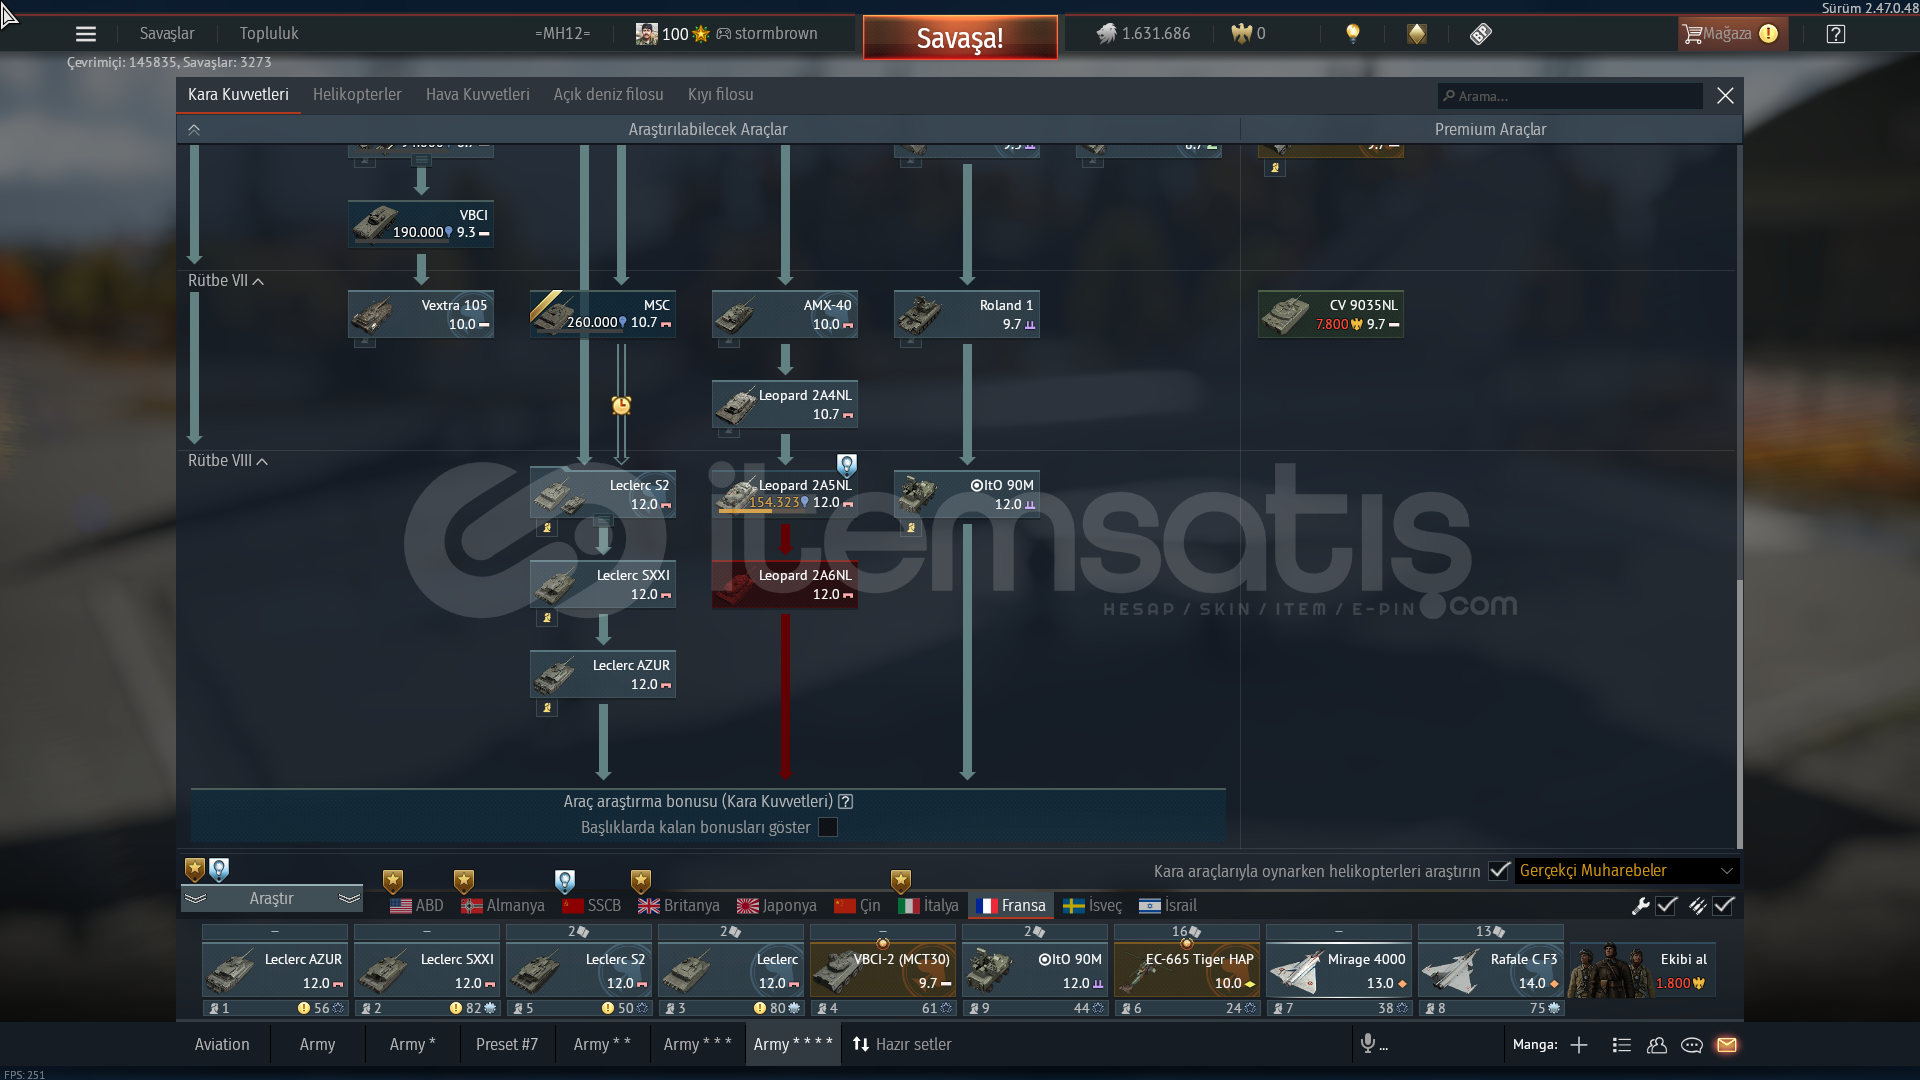Viewport: 1920px width, 1080px height.
Task: Select Almanya nation
Action: click(x=503, y=906)
